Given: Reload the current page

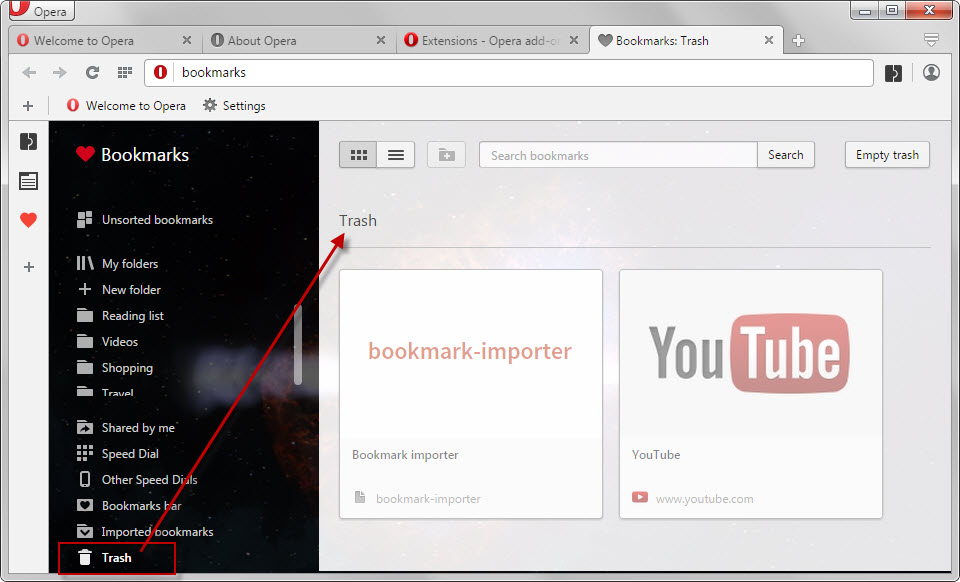Looking at the screenshot, I should (x=92, y=73).
